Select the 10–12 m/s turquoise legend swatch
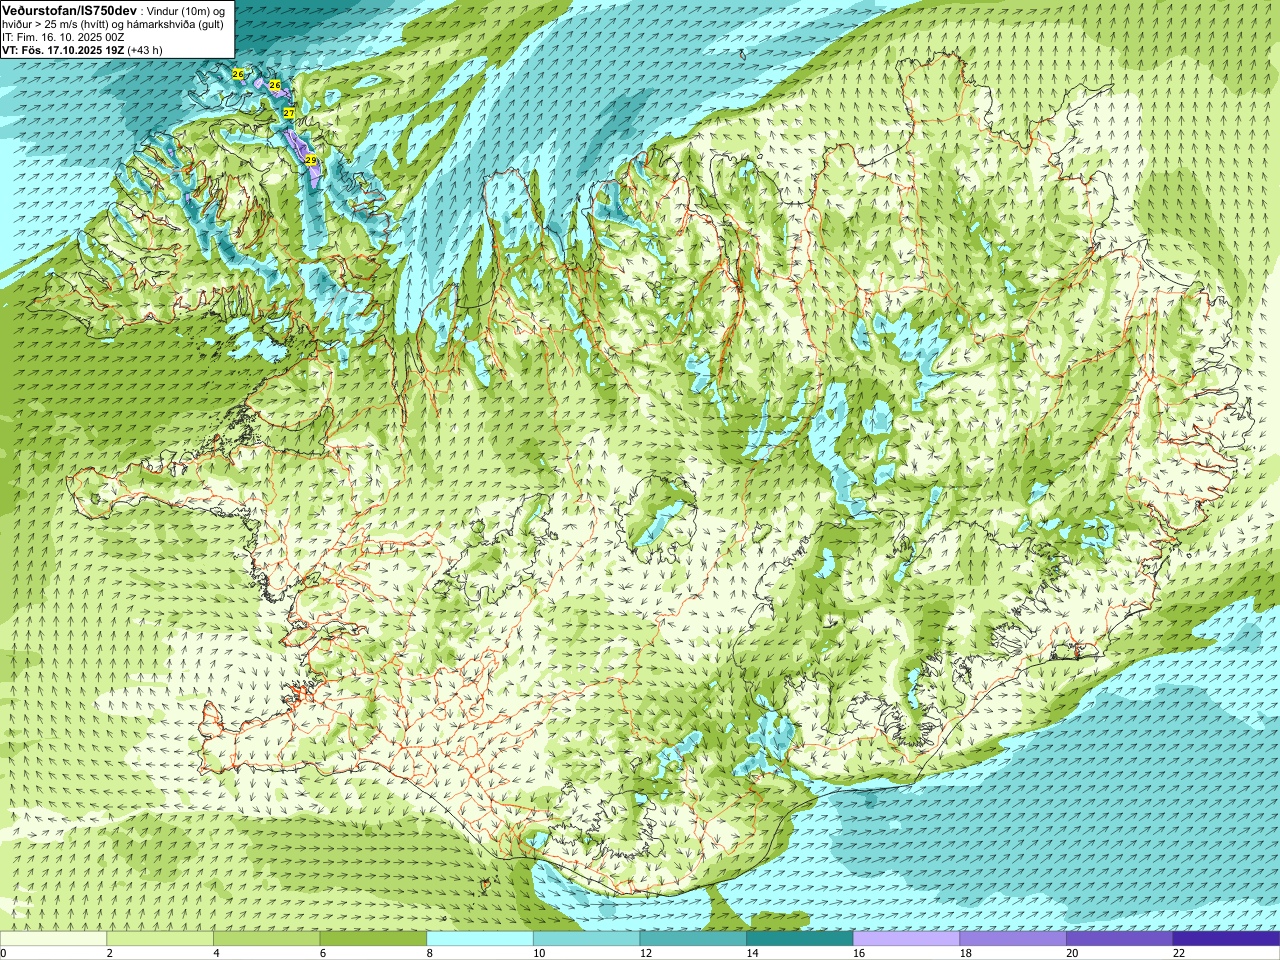This screenshot has width=1280, height=960. (587, 939)
